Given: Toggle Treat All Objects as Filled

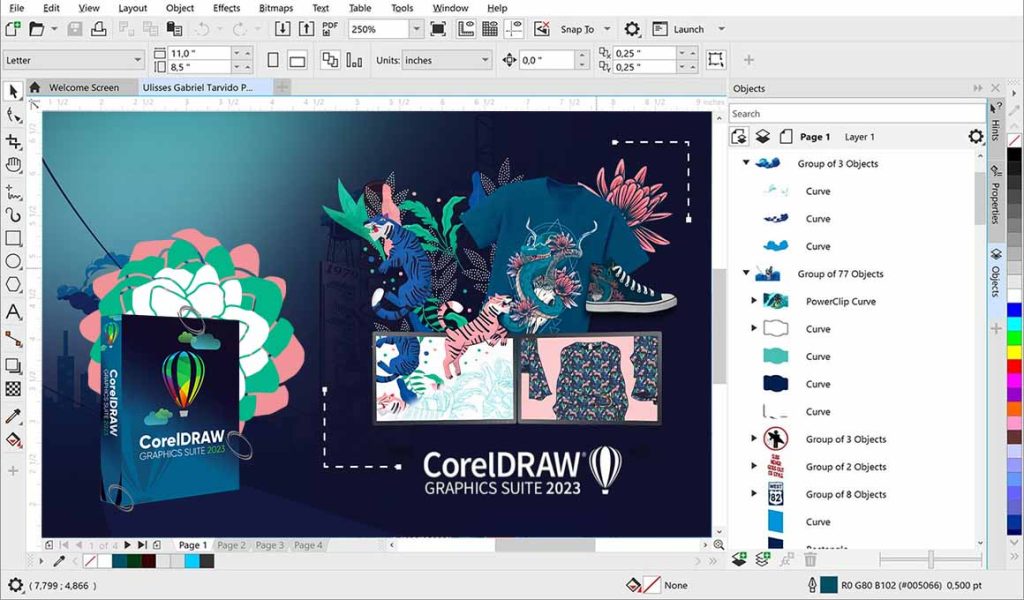Looking at the screenshot, I should click(x=716, y=59).
